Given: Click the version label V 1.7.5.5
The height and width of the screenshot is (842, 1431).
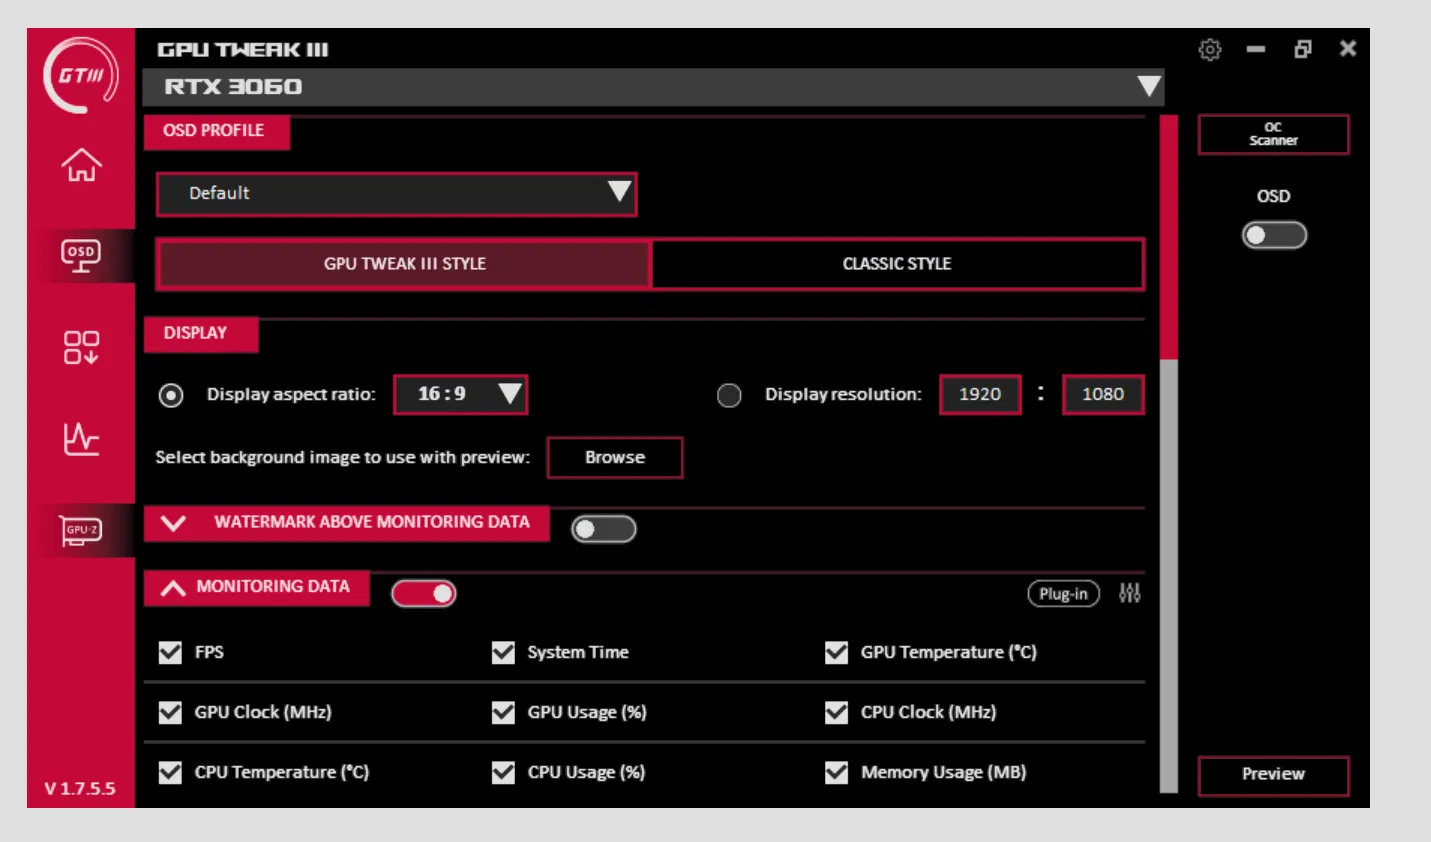Looking at the screenshot, I should tap(80, 788).
